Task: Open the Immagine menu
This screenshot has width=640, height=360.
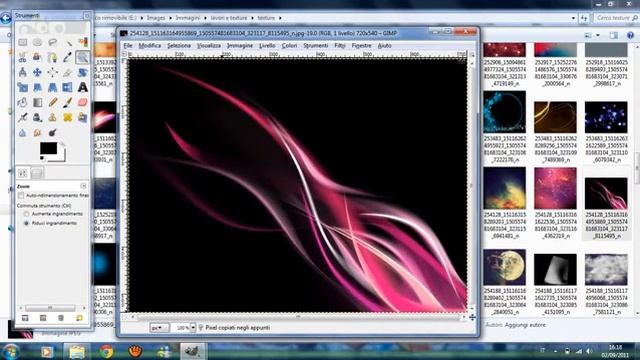Action: point(240,46)
